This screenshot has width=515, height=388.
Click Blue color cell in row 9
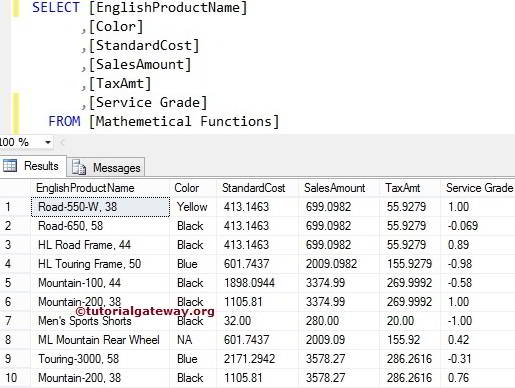pyautogui.click(x=193, y=359)
